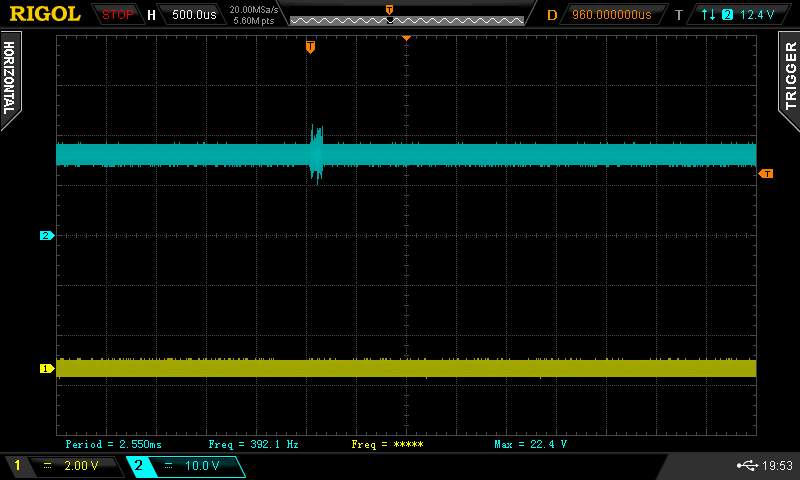This screenshot has width=800, height=480.
Task: Click the trigger edge slope icon
Action: [x=709, y=15]
